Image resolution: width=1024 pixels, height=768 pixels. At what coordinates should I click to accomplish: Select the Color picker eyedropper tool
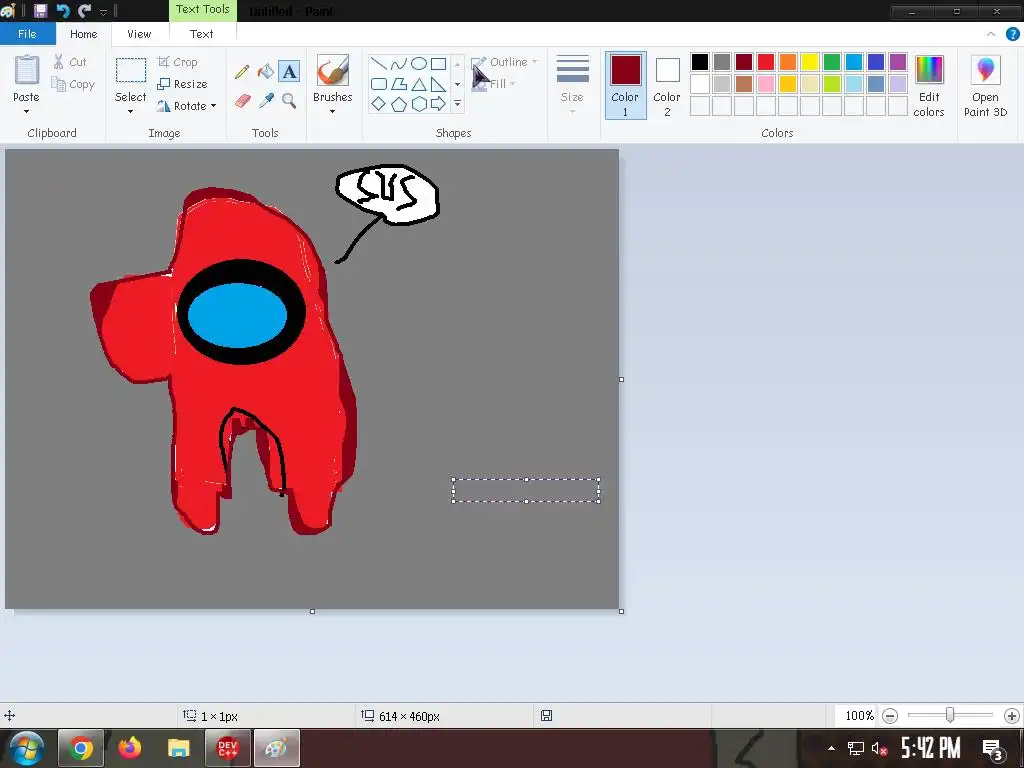pyautogui.click(x=266, y=101)
